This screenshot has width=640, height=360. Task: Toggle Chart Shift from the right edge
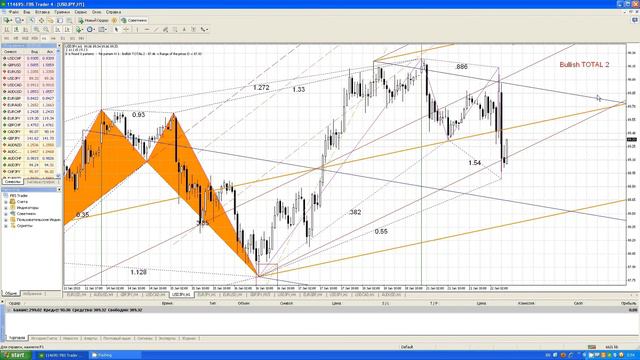point(67,29)
